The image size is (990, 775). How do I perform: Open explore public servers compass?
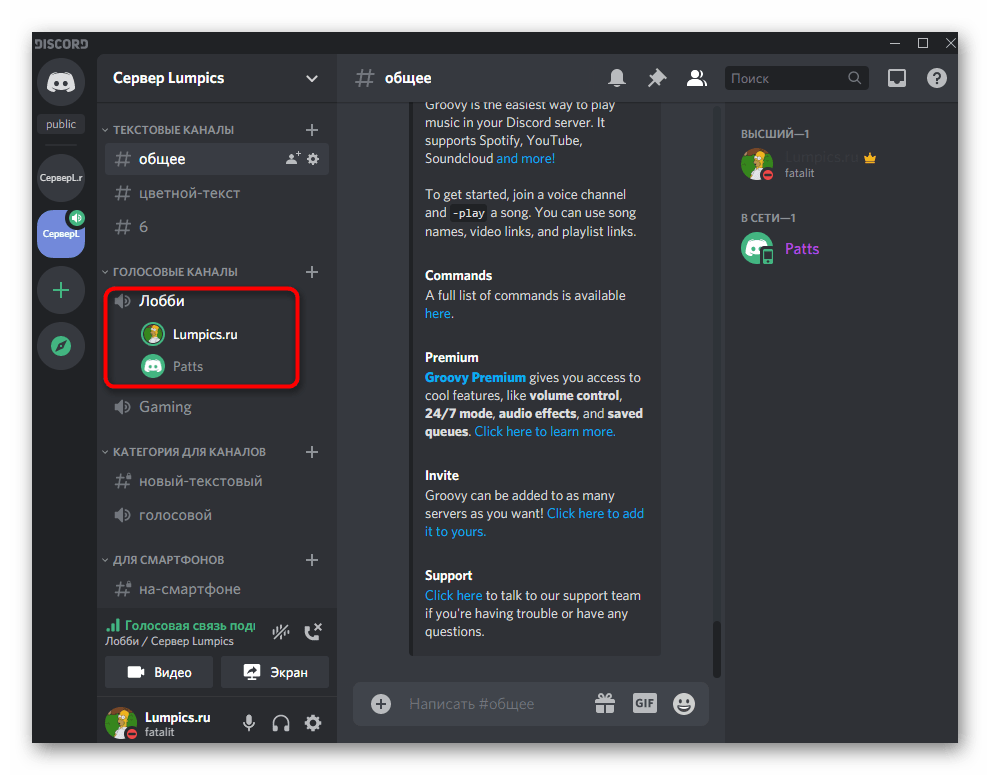point(61,346)
